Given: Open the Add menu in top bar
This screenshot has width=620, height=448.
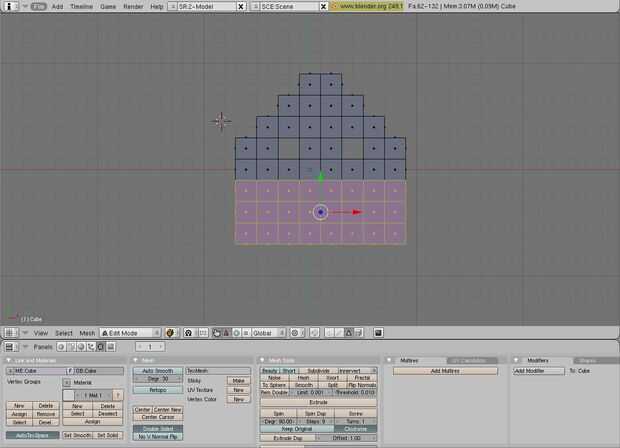Looking at the screenshot, I should coord(57,7).
